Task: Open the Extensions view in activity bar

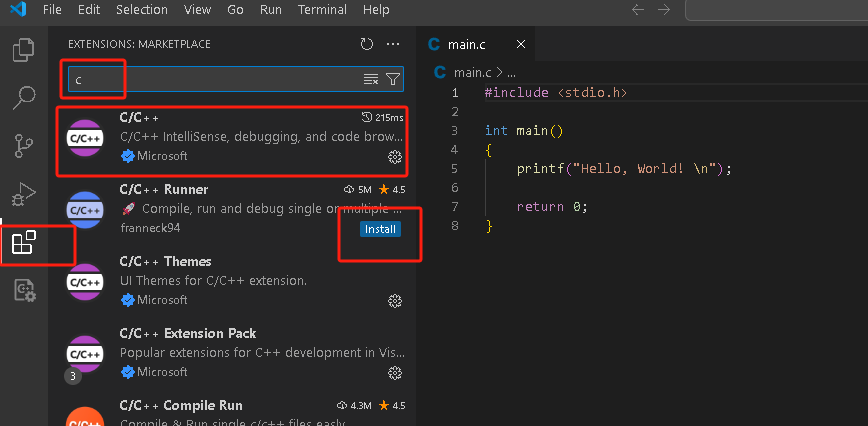Action: tap(24, 242)
